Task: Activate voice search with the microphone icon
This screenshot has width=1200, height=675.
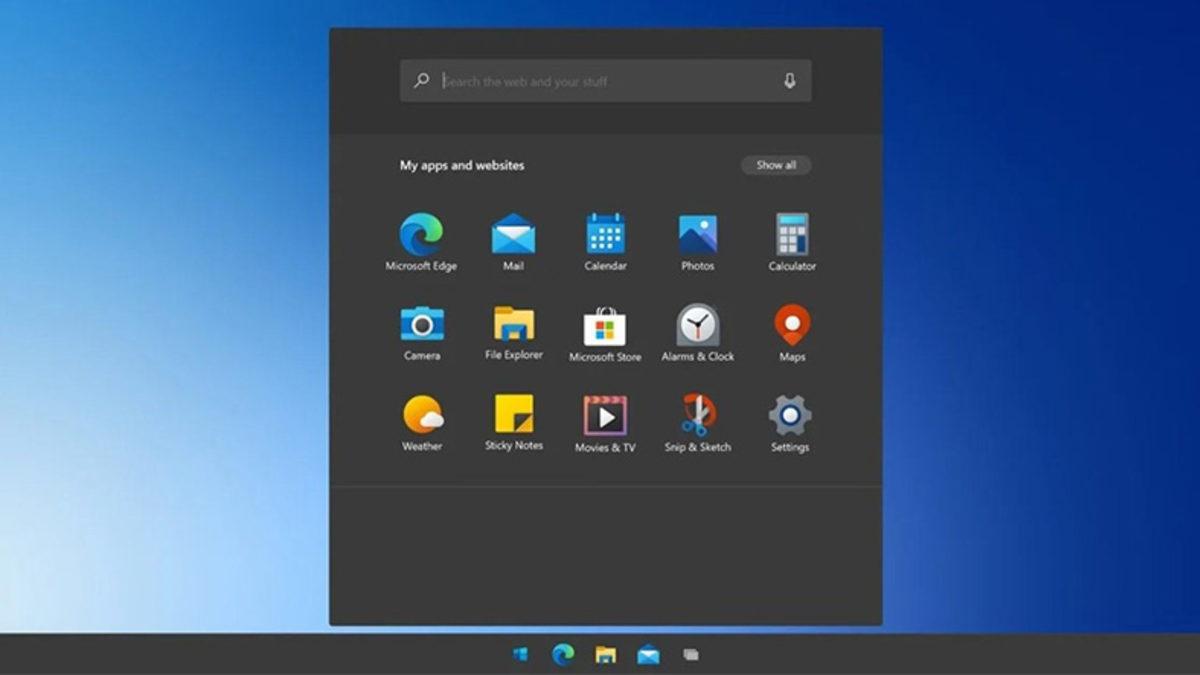Action: (789, 80)
